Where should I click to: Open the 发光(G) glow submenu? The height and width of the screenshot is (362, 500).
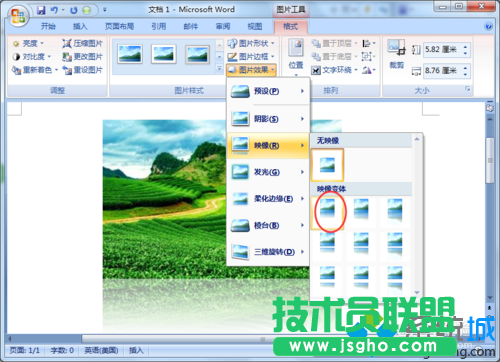(268, 172)
